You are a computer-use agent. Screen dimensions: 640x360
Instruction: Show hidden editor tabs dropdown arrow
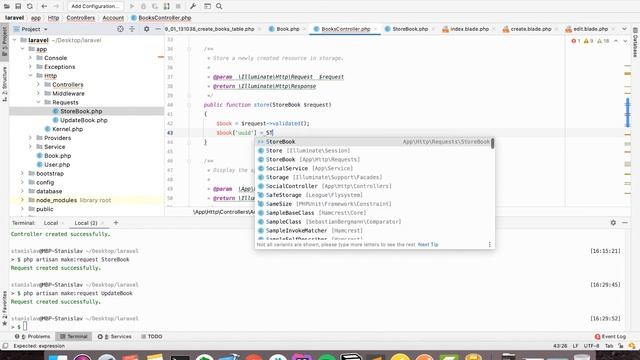pyautogui.click(x=624, y=29)
